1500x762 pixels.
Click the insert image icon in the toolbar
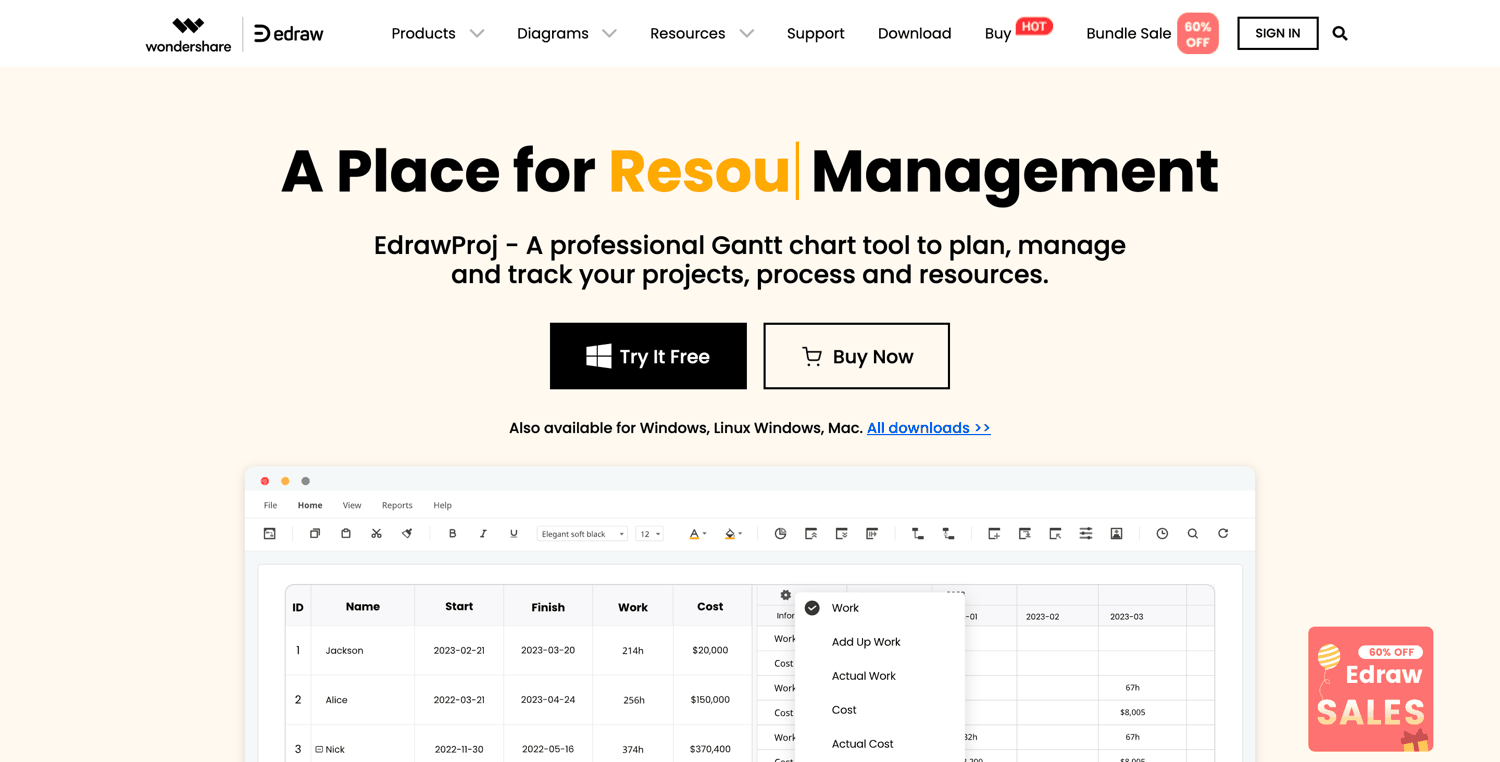click(x=1116, y=534)
